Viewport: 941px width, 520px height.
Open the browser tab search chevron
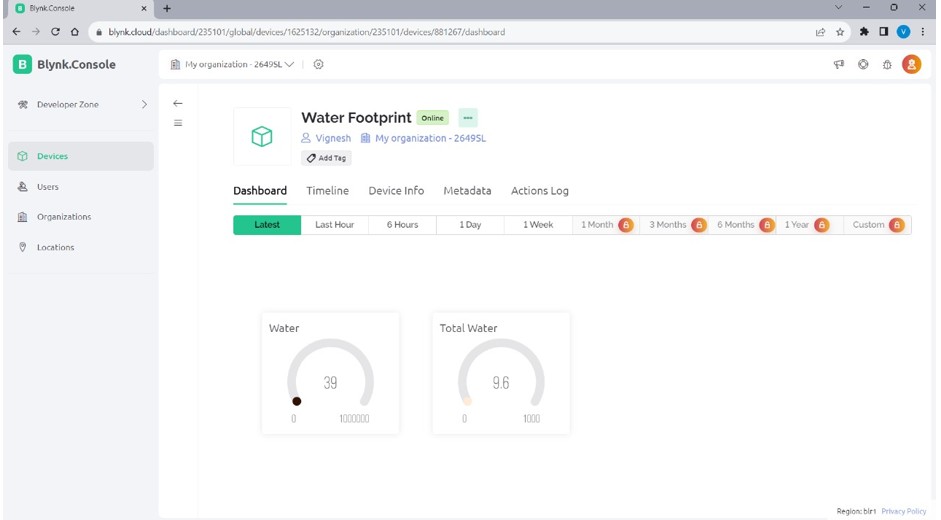click(838, 8)
